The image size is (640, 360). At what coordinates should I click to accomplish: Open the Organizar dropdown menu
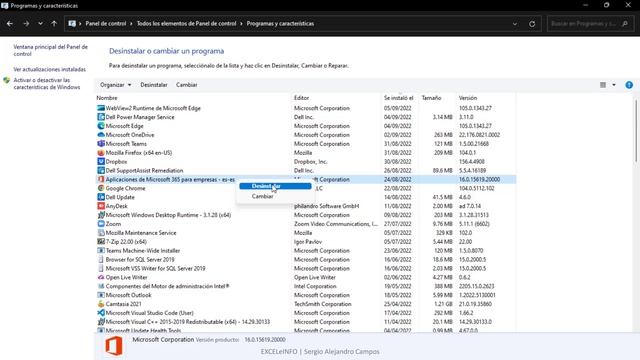point(116,85)
